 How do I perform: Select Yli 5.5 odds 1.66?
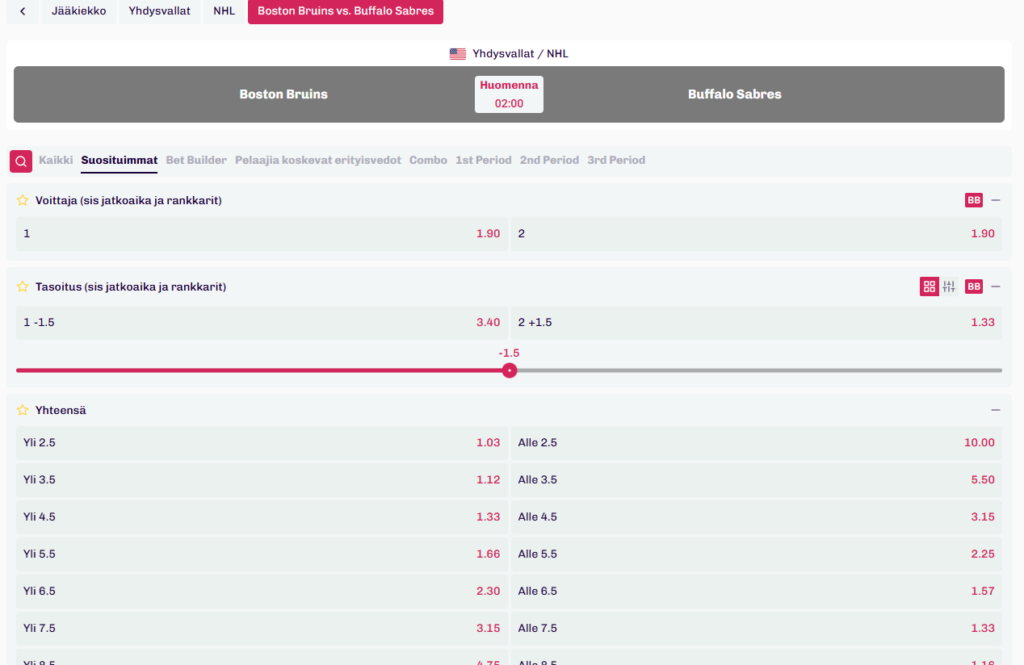[262, 554]
